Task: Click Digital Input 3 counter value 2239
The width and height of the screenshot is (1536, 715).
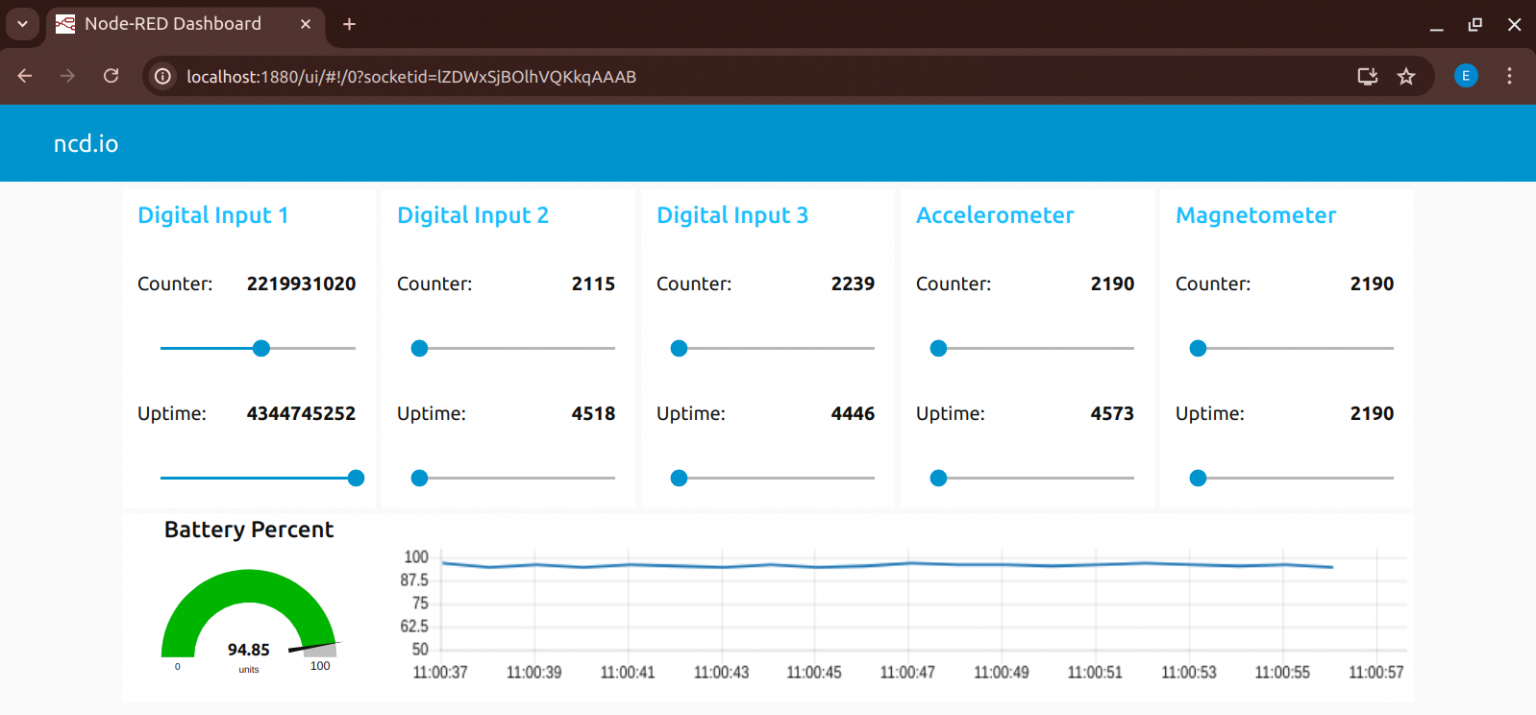Action: 853,283
